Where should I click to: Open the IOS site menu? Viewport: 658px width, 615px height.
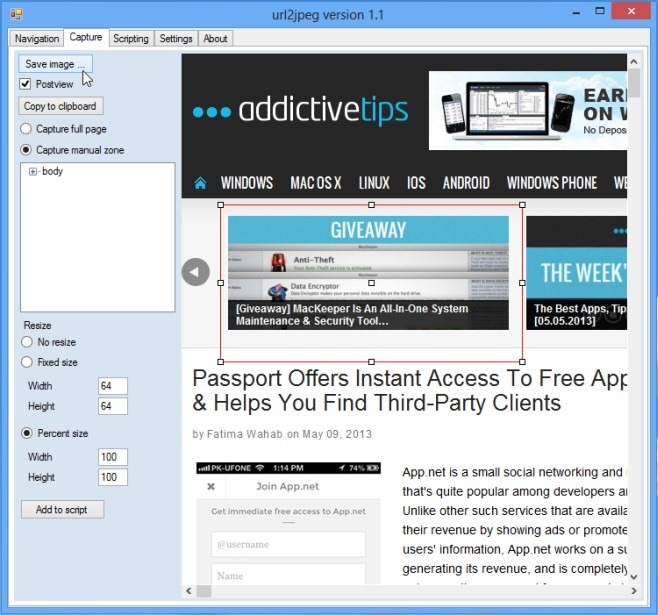click(416, 183)
